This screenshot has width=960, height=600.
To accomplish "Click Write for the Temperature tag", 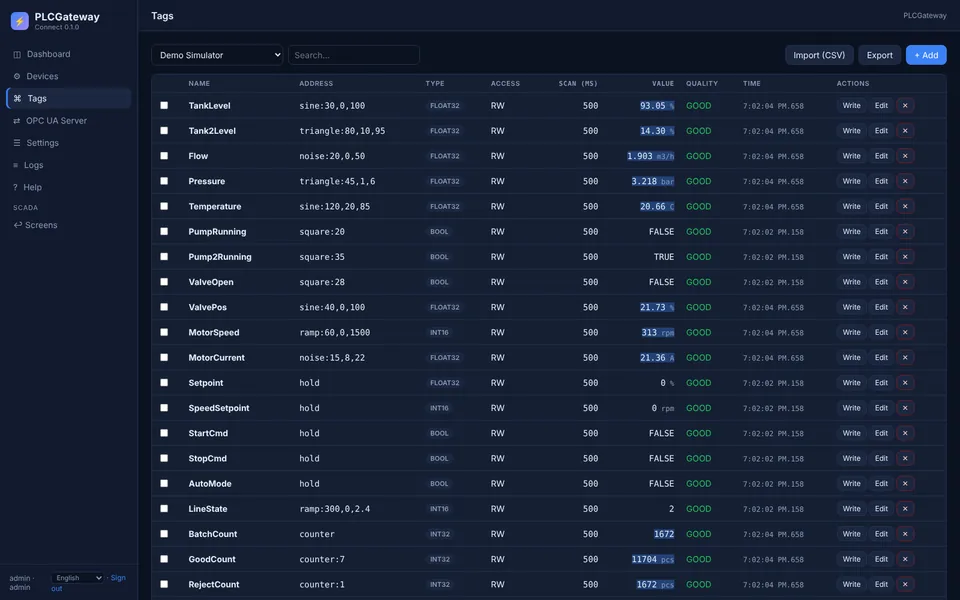I will (x=851, y=206).
